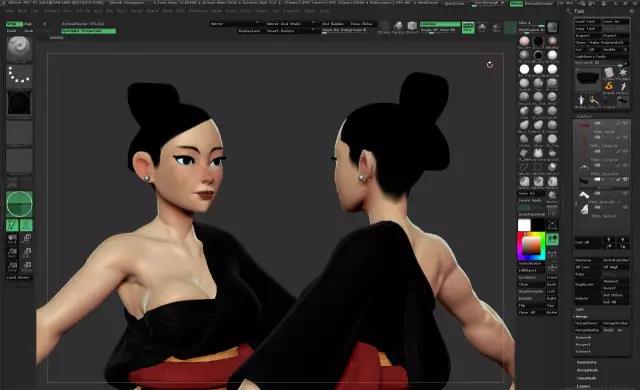The width and height of the screenshot is (640, 390).
Task: Click the SwitchColor button
Action: [x=530, y=264]
